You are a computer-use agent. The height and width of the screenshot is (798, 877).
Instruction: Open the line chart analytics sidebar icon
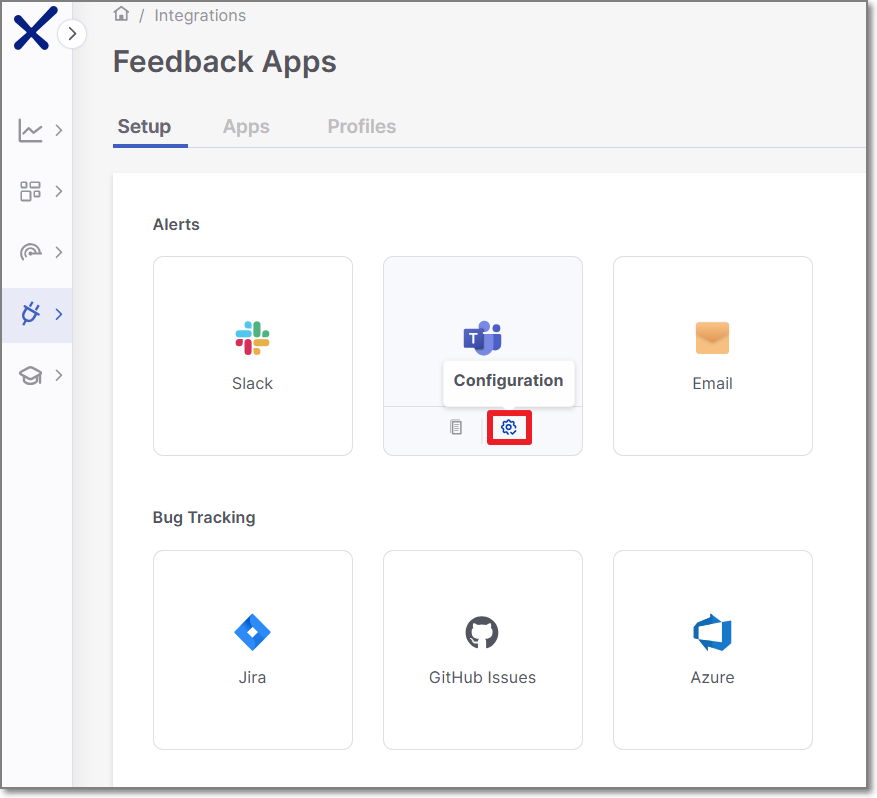30,130
